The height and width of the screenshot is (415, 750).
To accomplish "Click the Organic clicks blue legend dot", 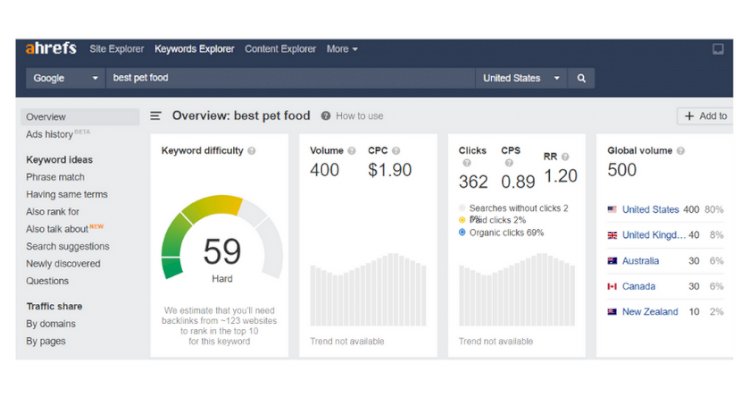I will click(x=462, y=232).
